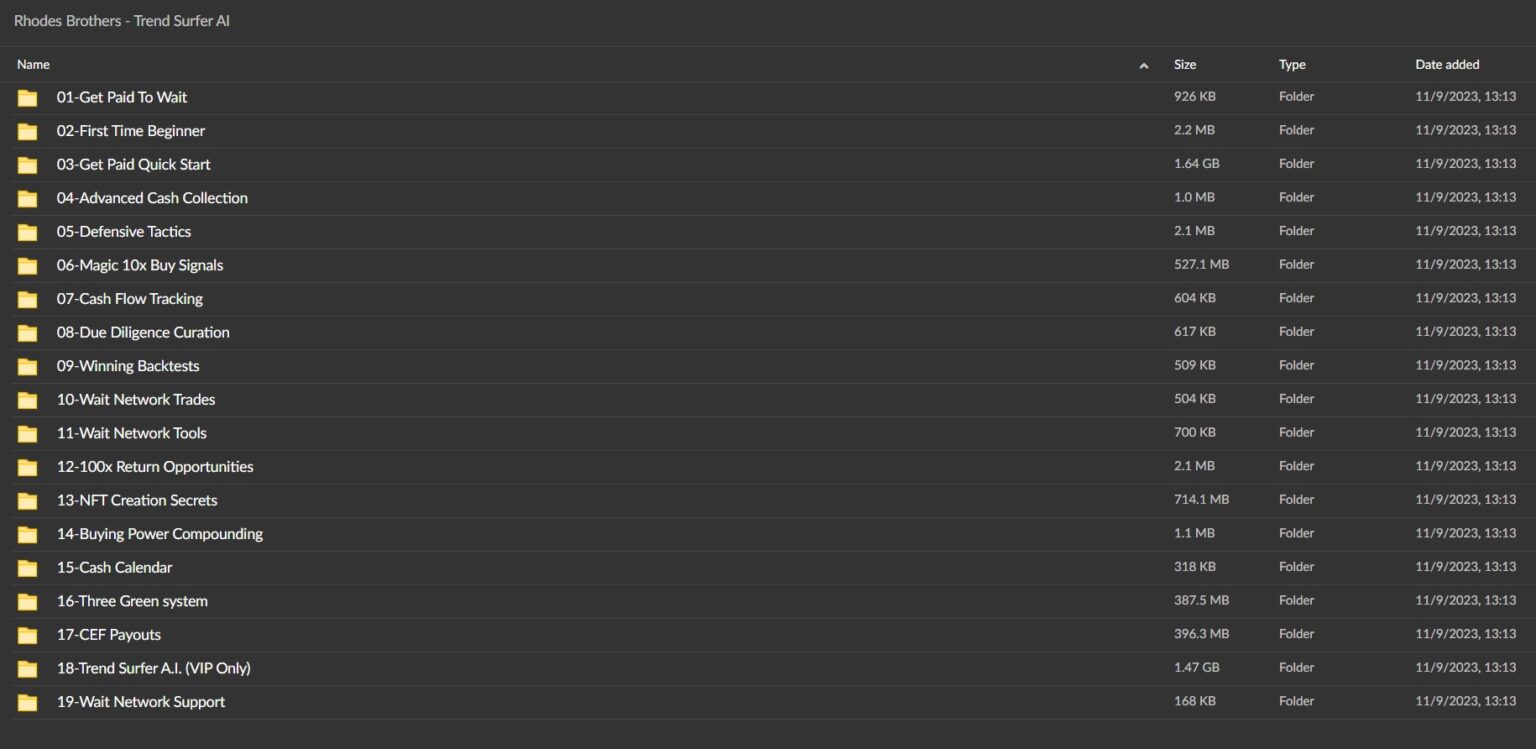Sort the list by Type column
The width and height of the screenshot is (1536, 749).
point(1292,64)
